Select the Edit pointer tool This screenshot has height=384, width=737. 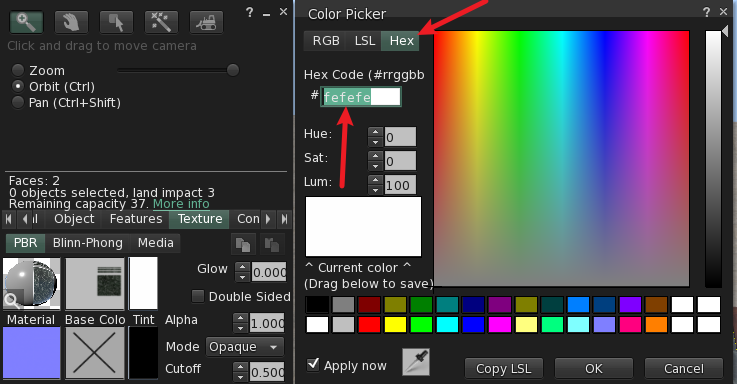point(116,22)
